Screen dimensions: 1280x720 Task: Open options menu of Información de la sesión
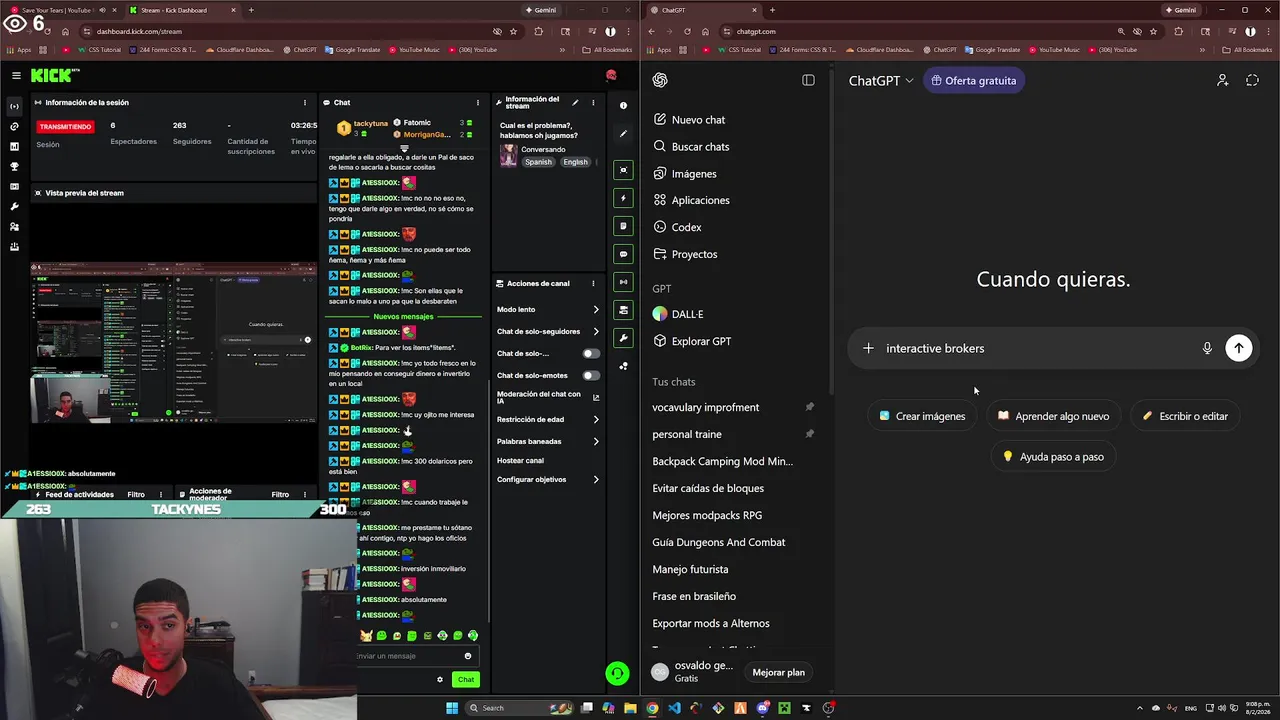(305, 102)
